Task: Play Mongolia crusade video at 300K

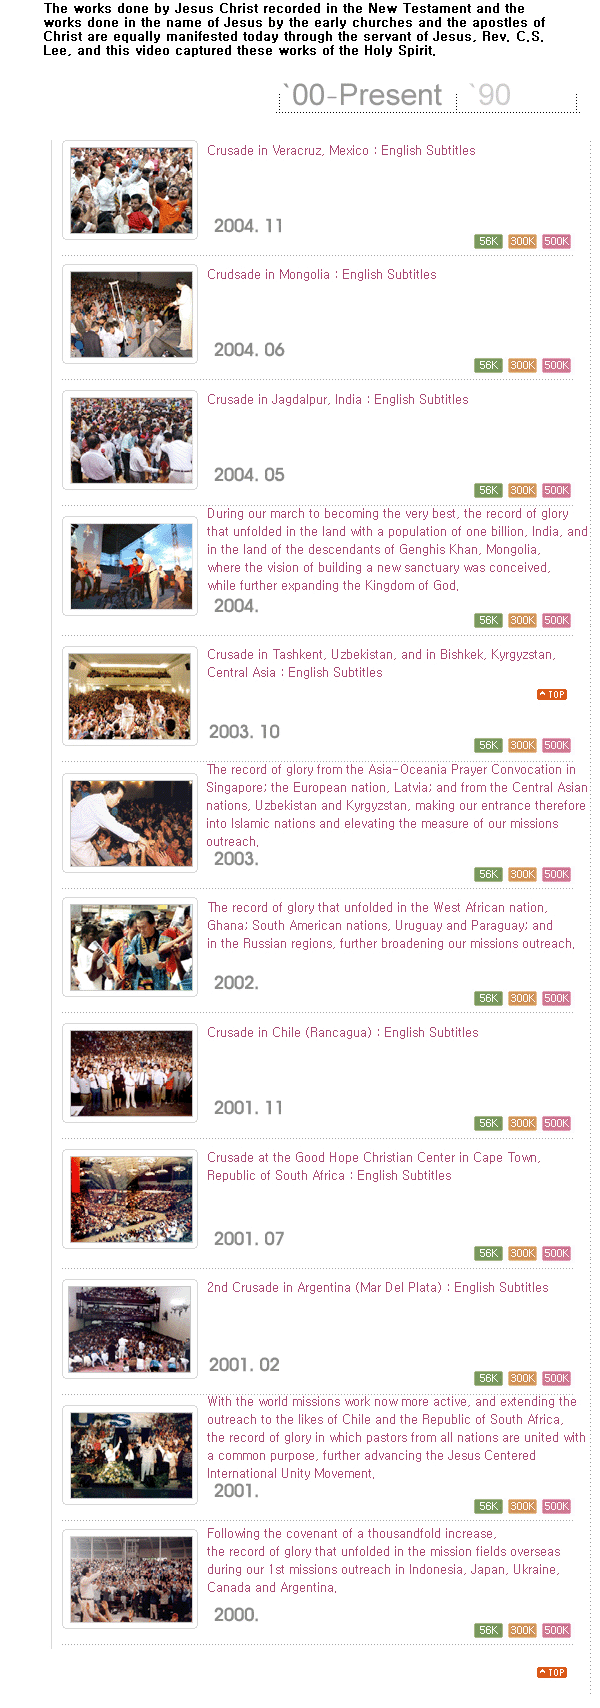Action: 522,365
